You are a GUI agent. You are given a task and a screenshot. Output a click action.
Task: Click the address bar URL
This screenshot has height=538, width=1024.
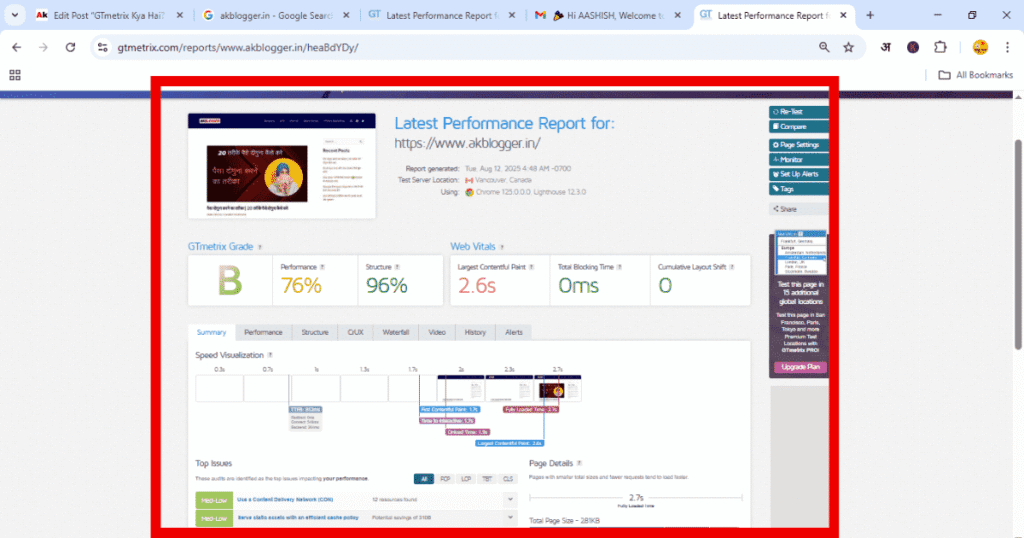tap(238, 47)
